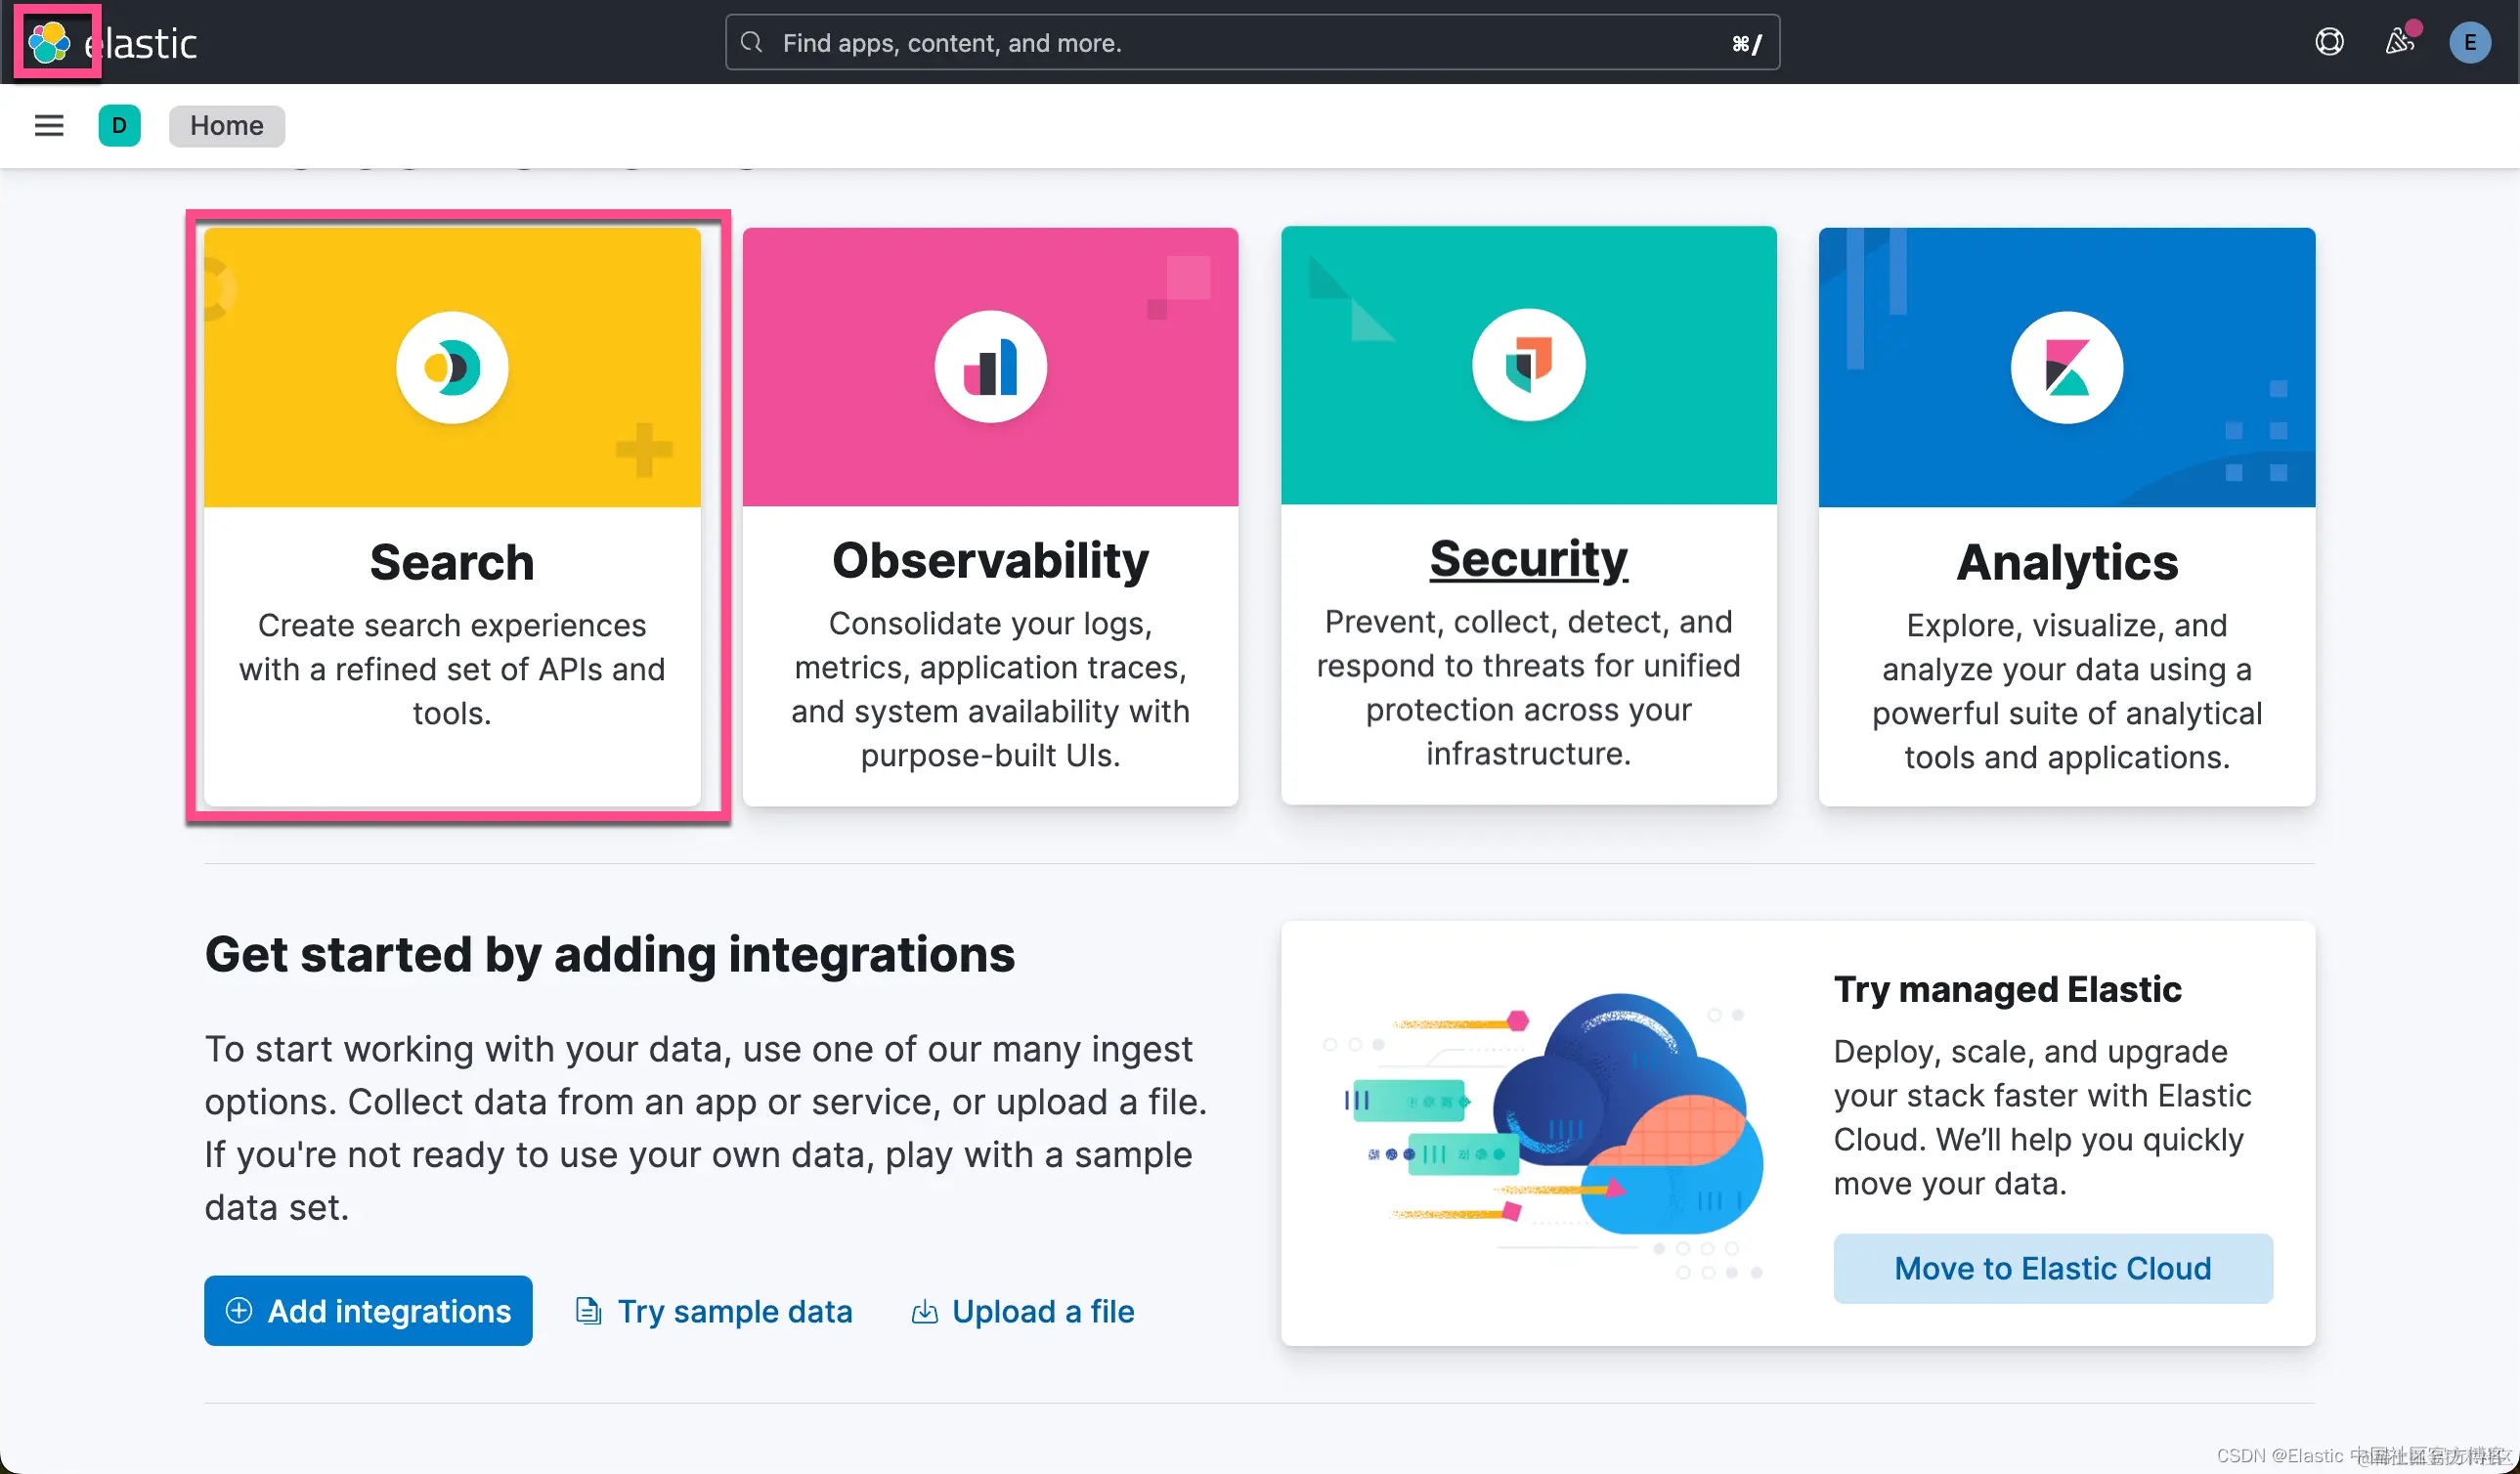This screenshot has width=2520, height=1474.
Task: Click the Observability bar chart icon
Action: 990,367
